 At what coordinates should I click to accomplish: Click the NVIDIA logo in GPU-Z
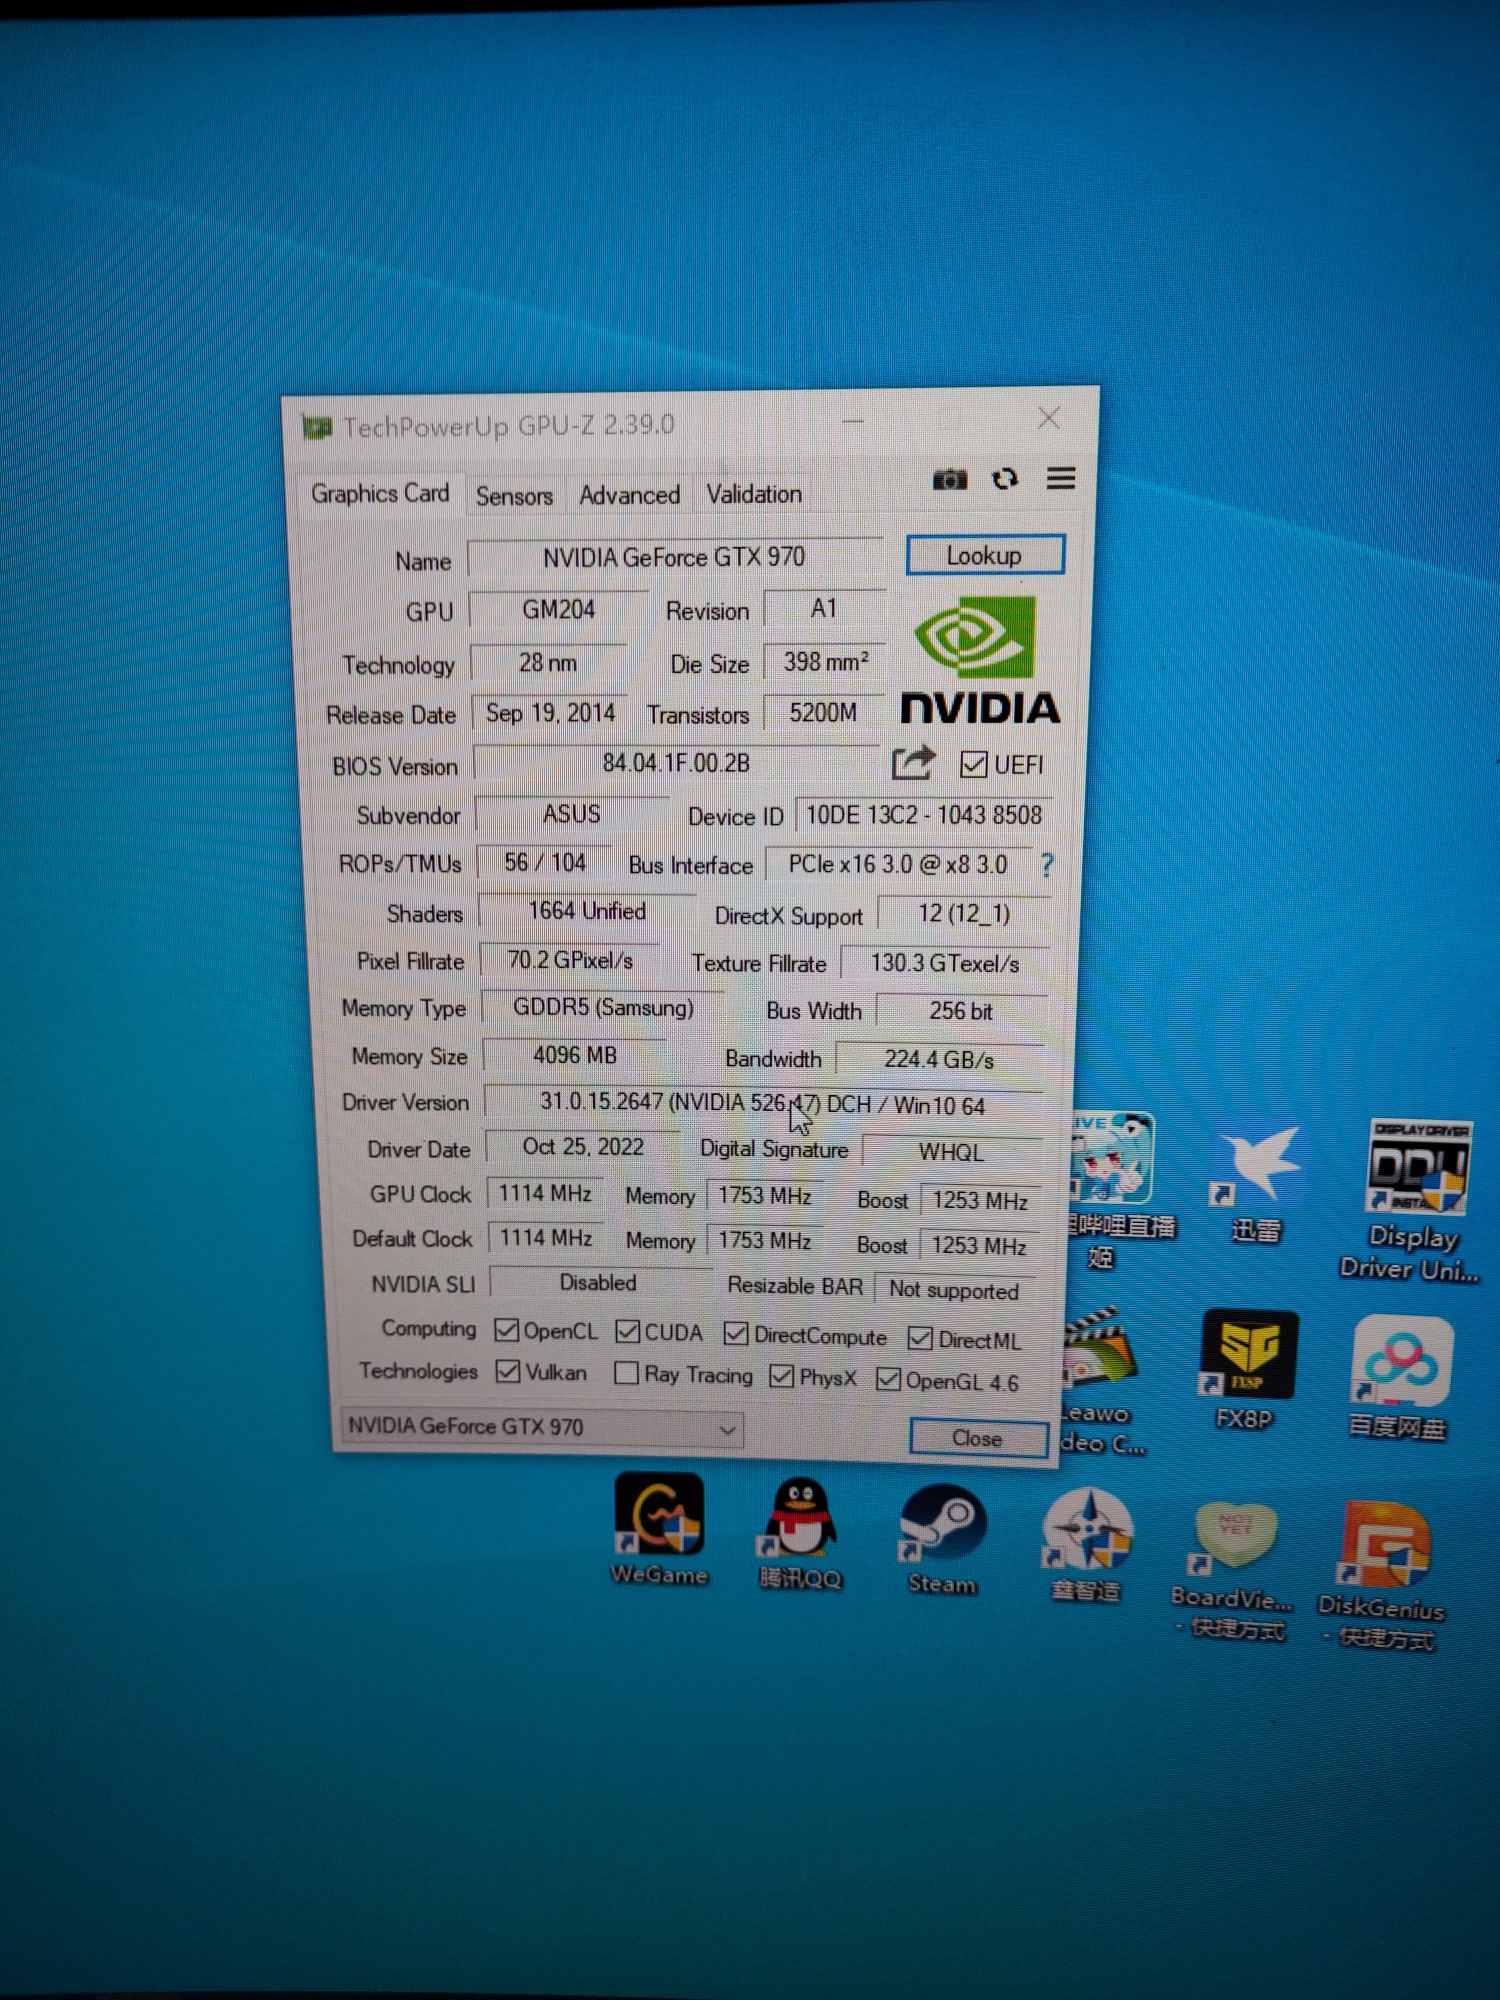(979, 662)
